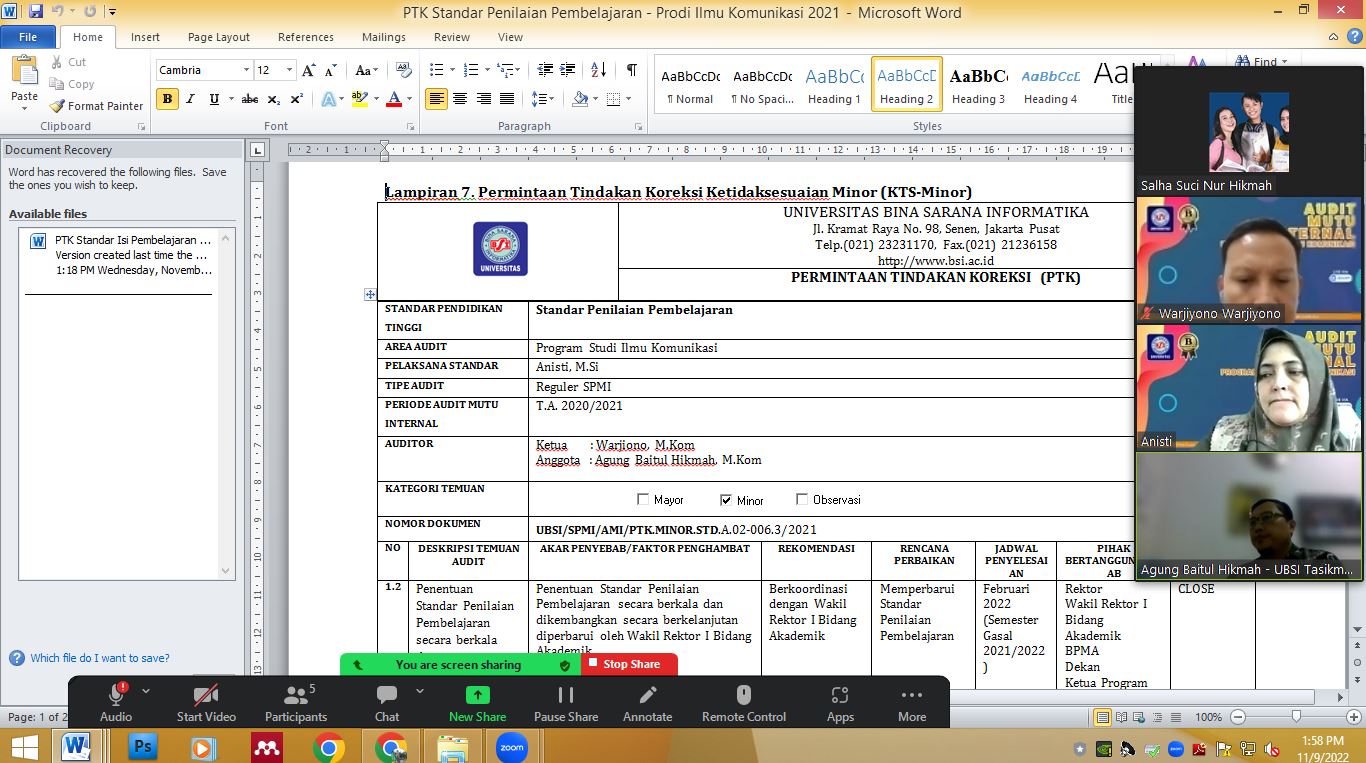Open line spacing dropdown
The image size is (1366, 763).
(x=543, y=99)
